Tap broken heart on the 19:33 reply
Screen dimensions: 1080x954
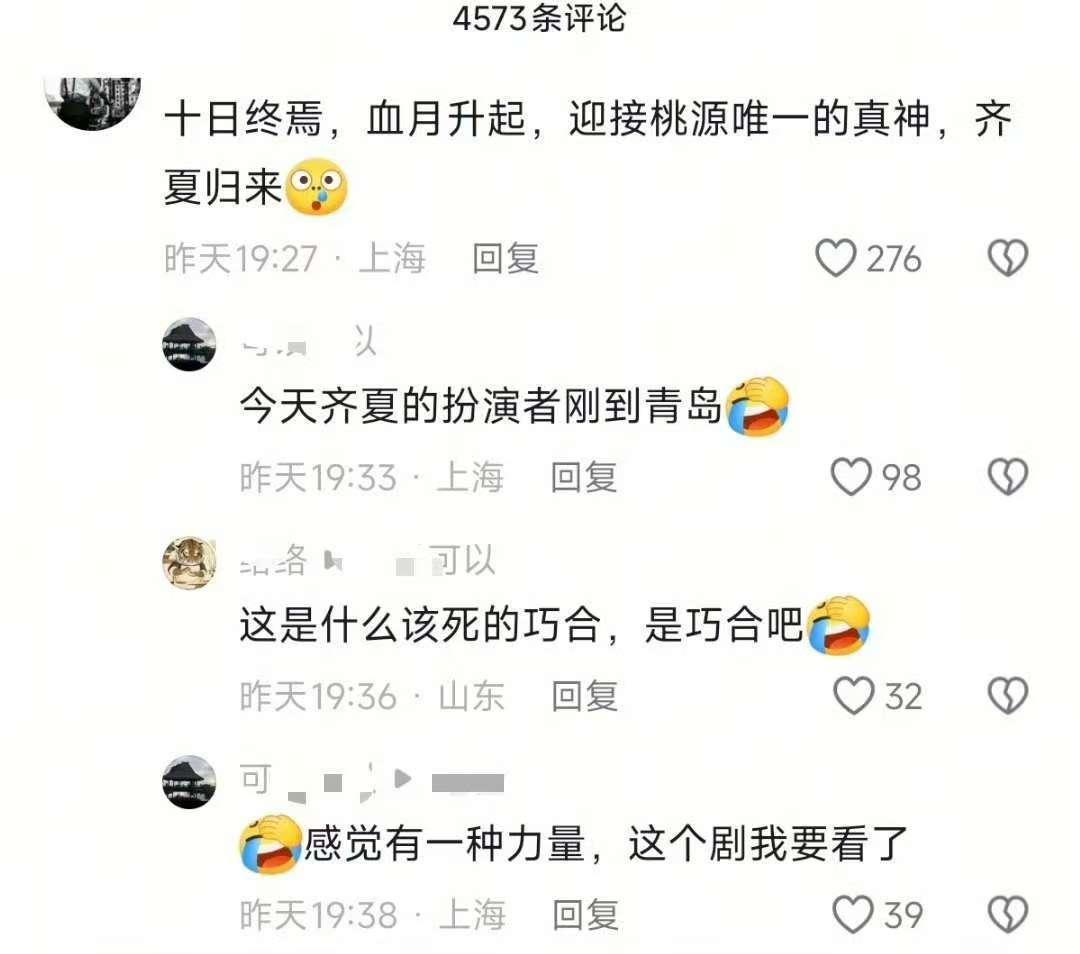click(x=1008, y=477)
